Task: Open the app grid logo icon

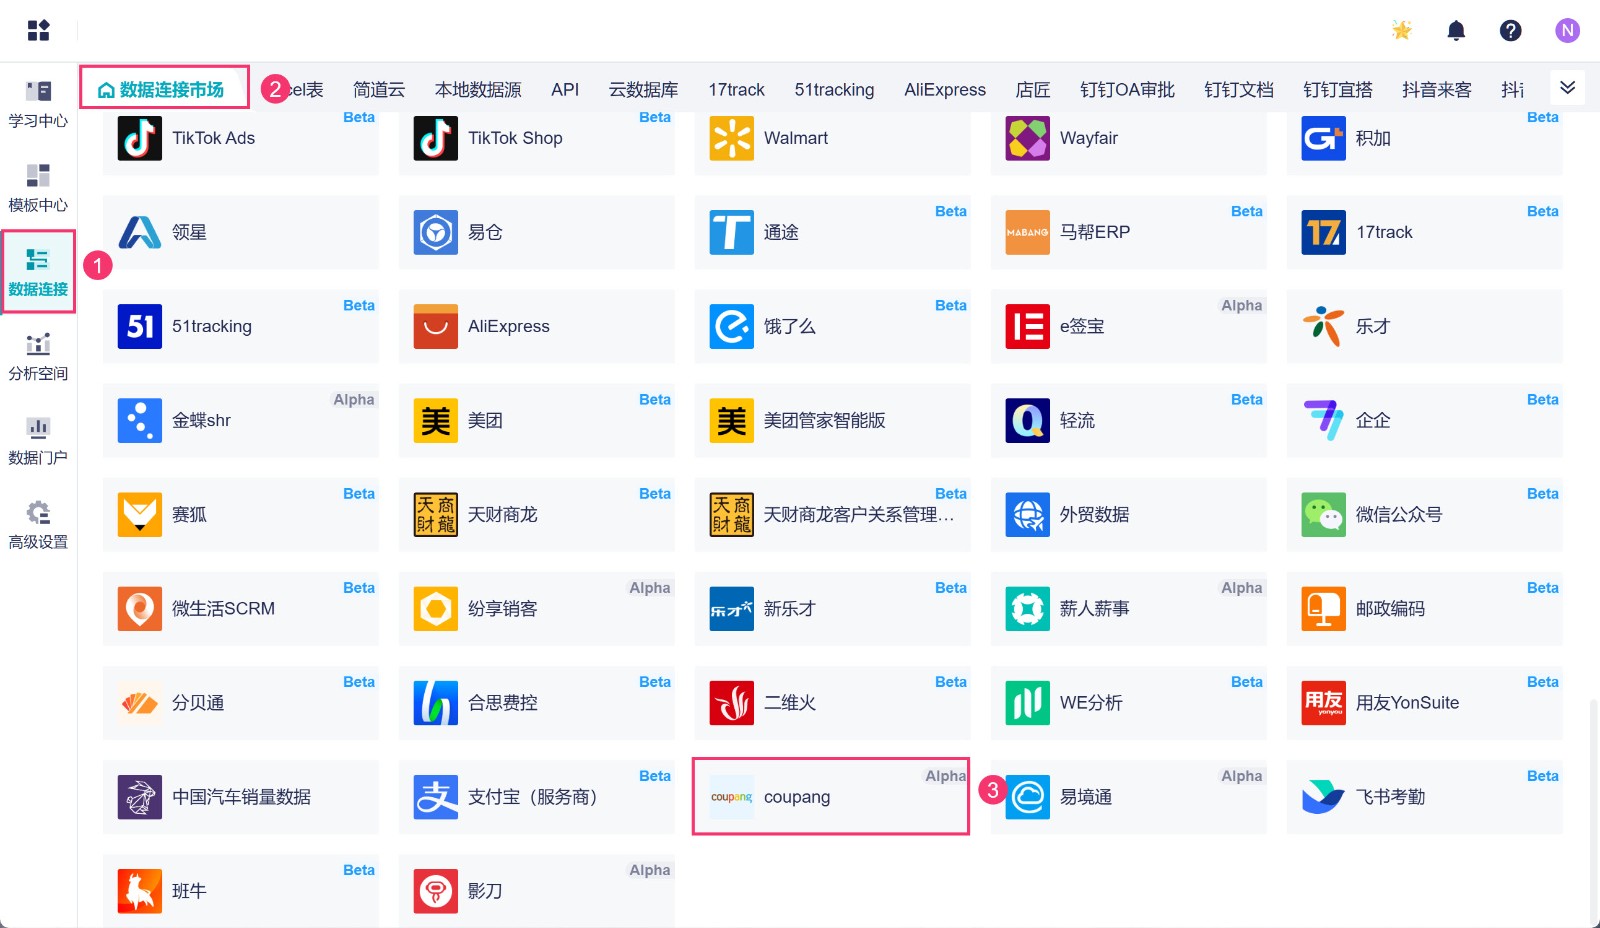Action: 38,31
